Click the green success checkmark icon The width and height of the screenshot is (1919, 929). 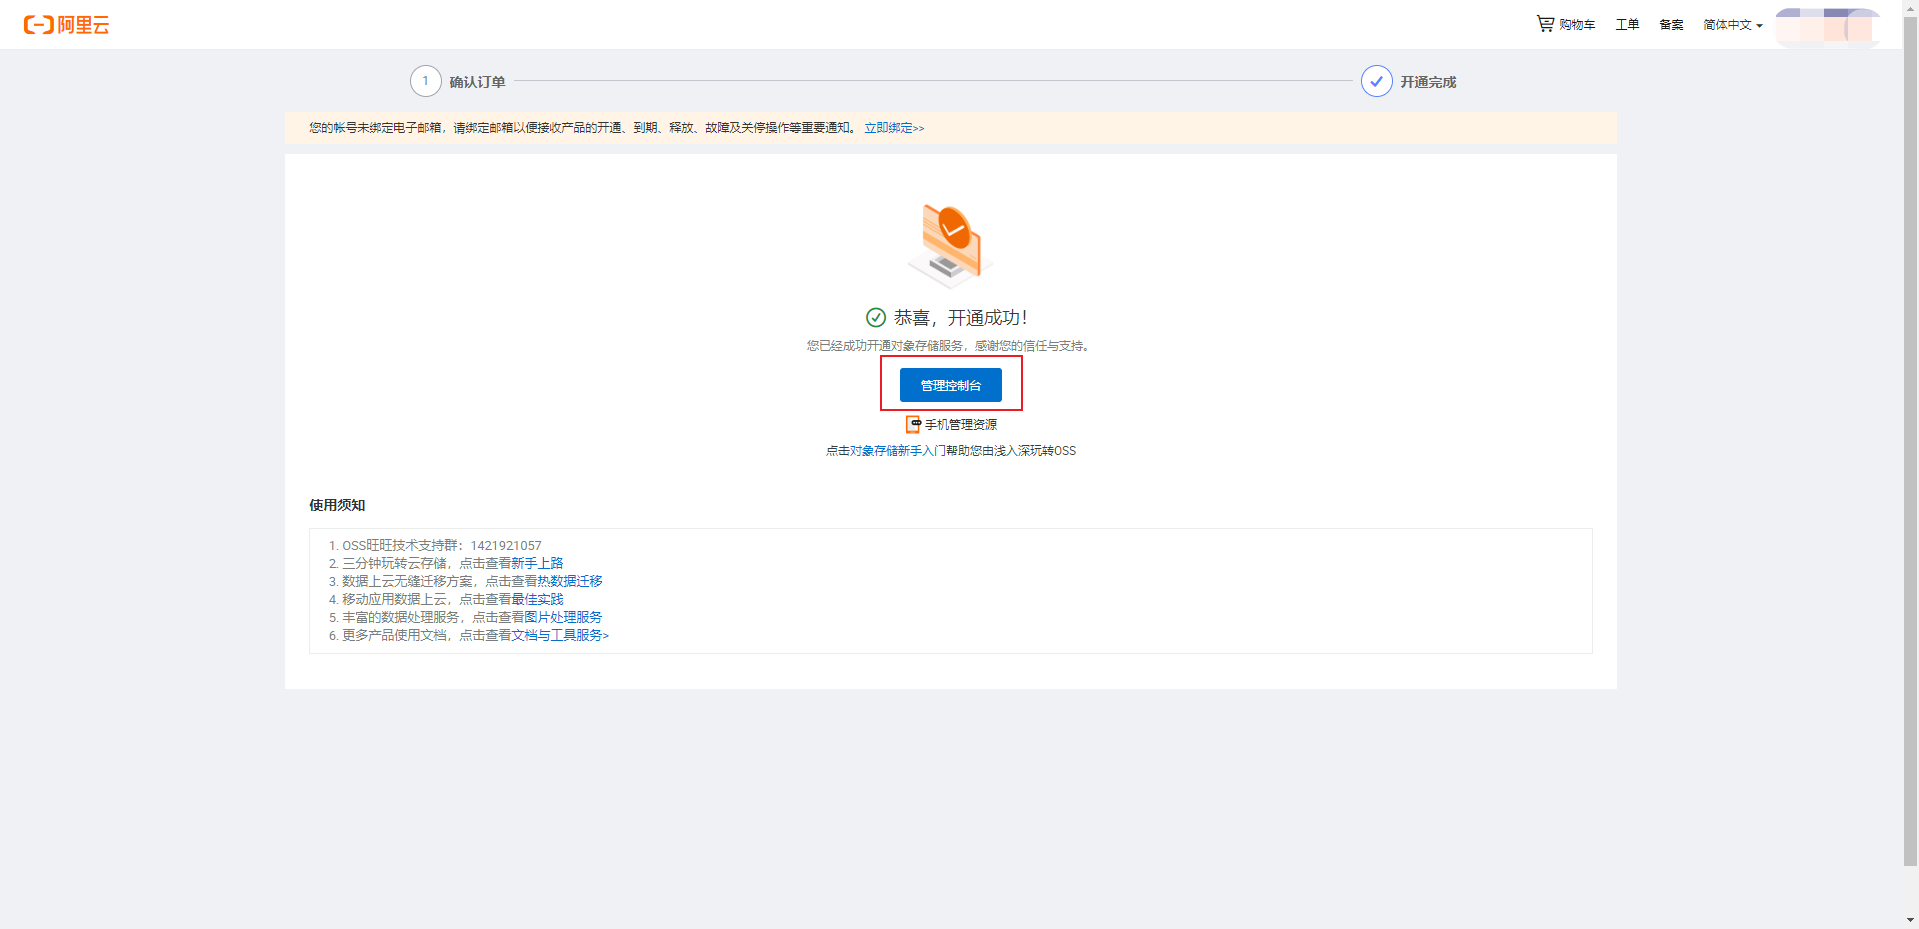pos(875,317)
